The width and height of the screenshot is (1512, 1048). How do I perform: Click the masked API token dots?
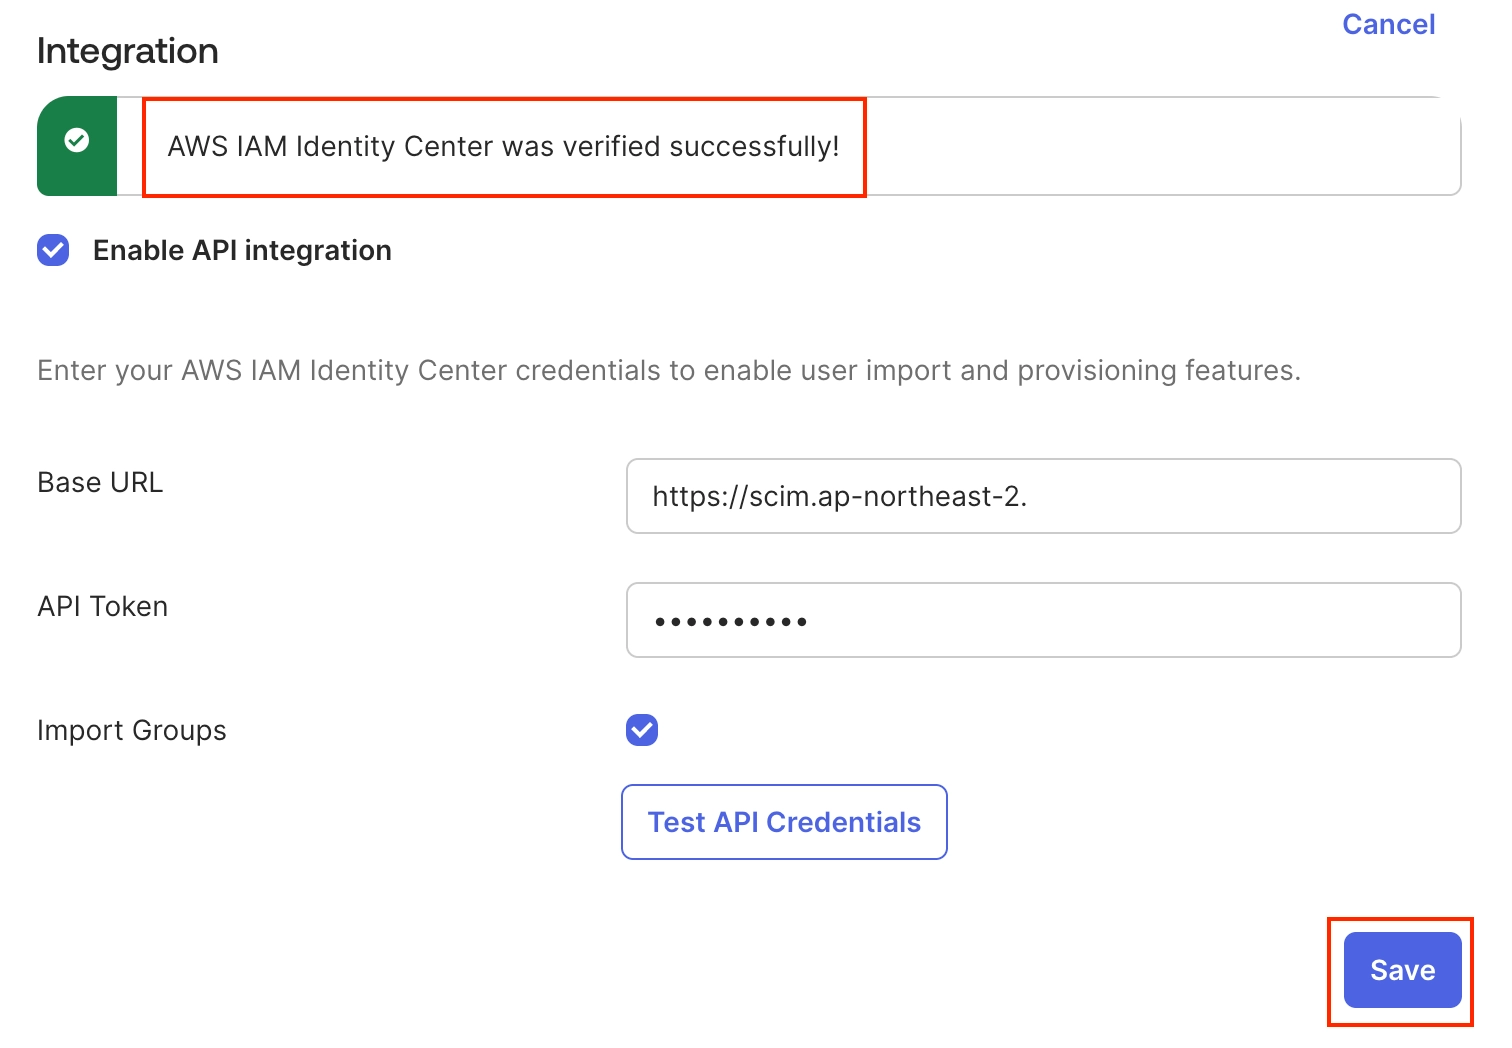click(x=730, y=622)
